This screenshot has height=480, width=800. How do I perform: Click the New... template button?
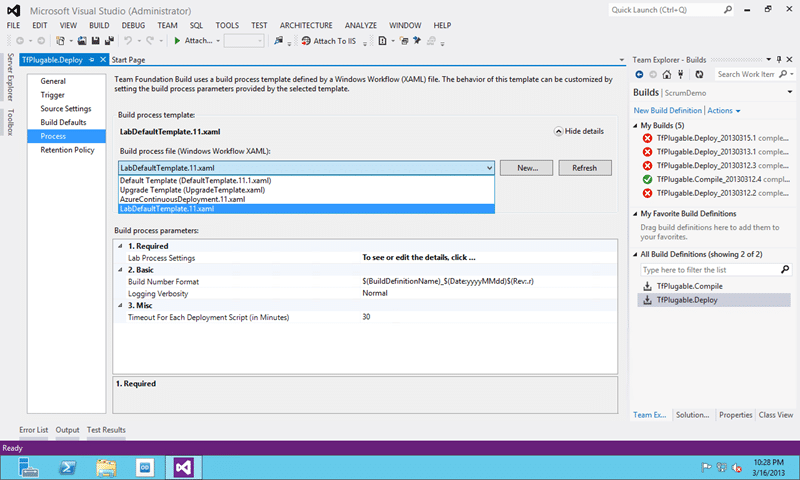click(527, 168)
